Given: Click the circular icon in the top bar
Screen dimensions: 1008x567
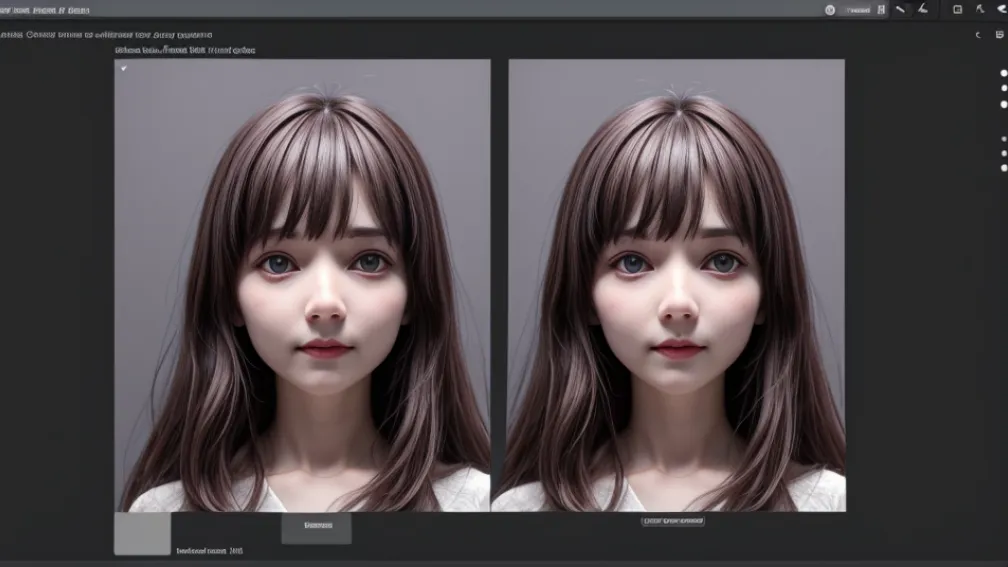Looking at the screenshot, I should pyautogui.click(x=830, y=10).
